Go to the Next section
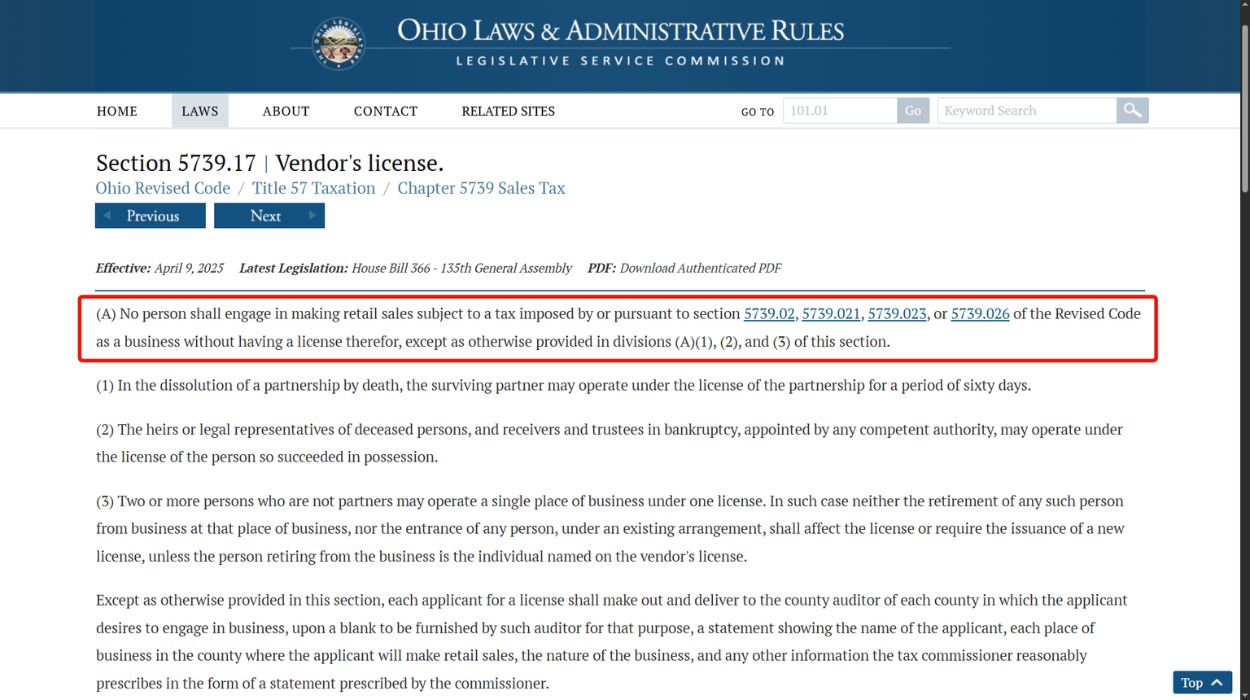The height and width of the screenshot is (700, 1250). 269,216
